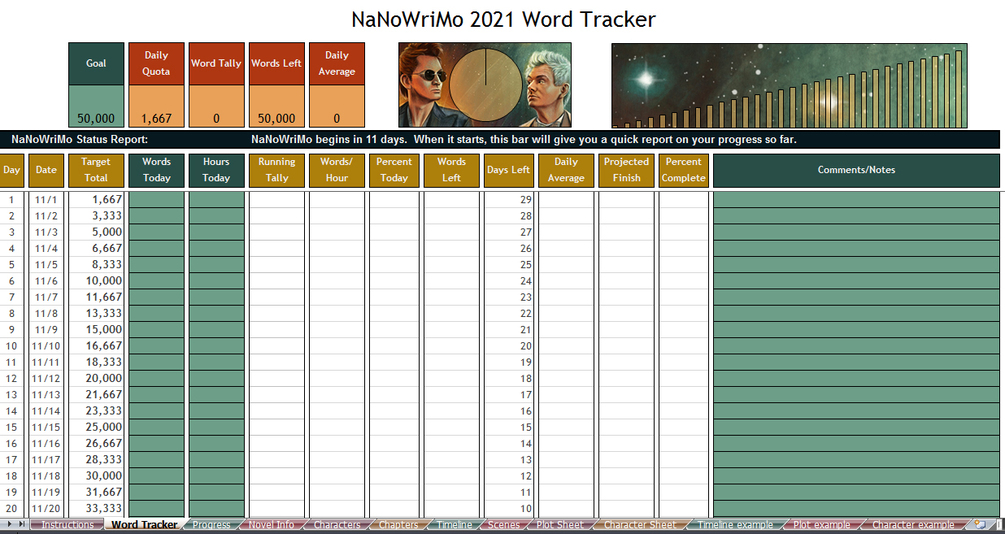Click Hours Today input cell for 11/1
1005x534 pixels.
(x=217, y=199)
